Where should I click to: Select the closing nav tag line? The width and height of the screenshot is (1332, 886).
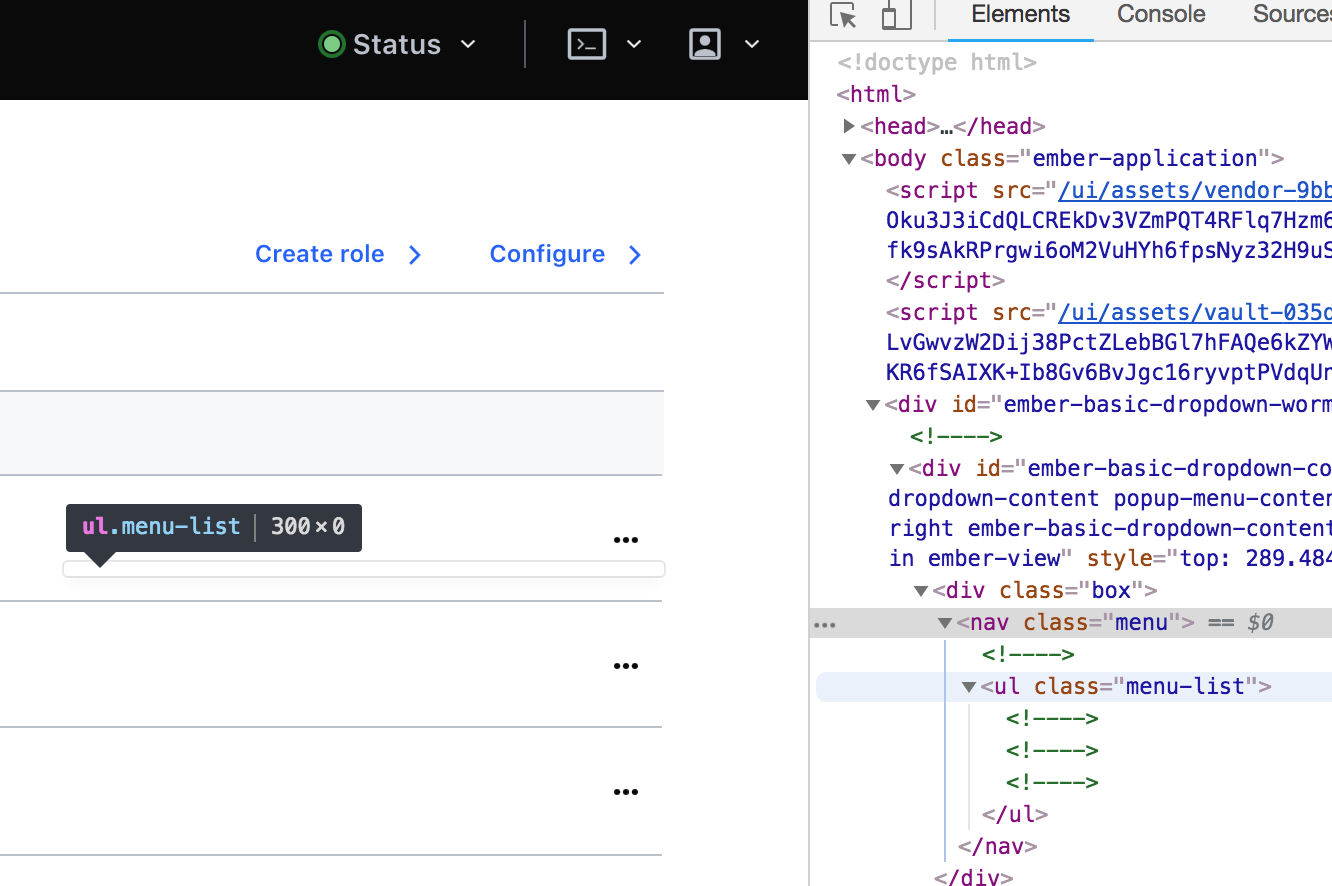[997, 846]
